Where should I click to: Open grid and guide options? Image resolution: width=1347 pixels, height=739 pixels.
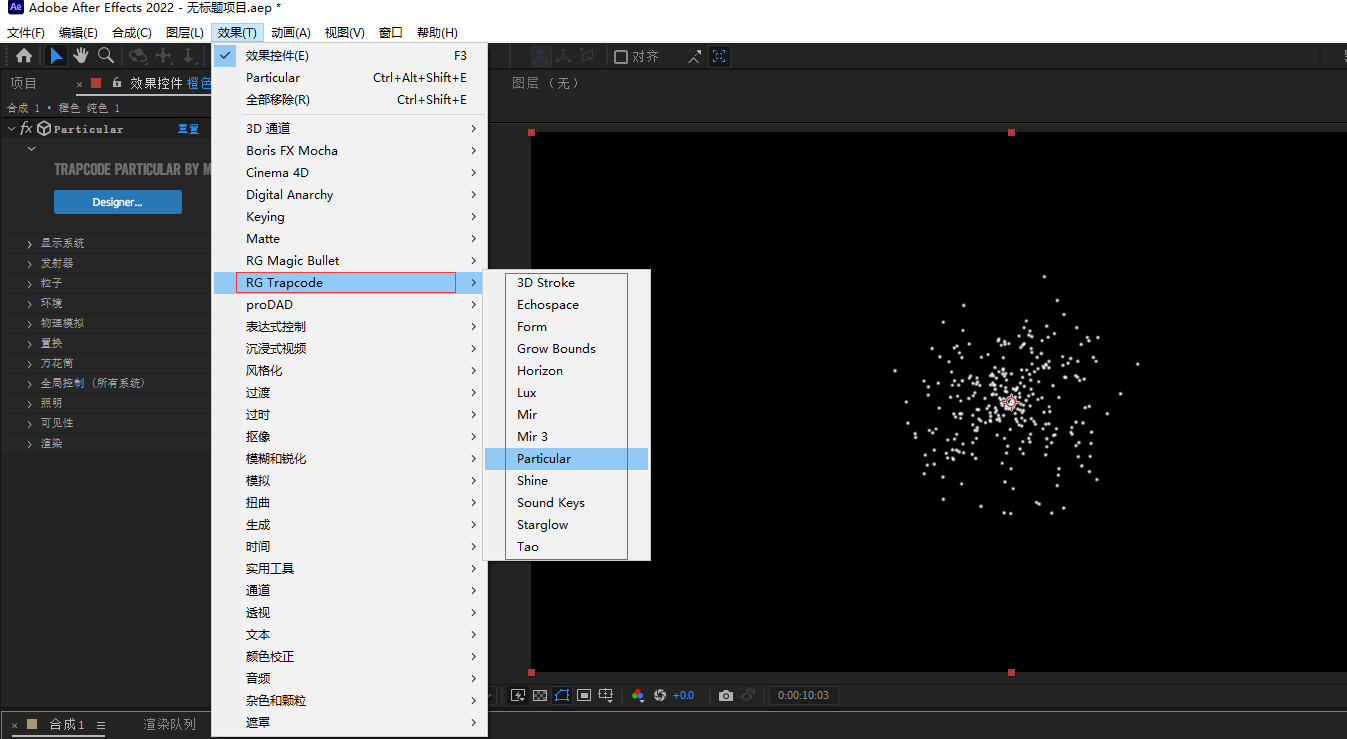(x=606, y=695)
